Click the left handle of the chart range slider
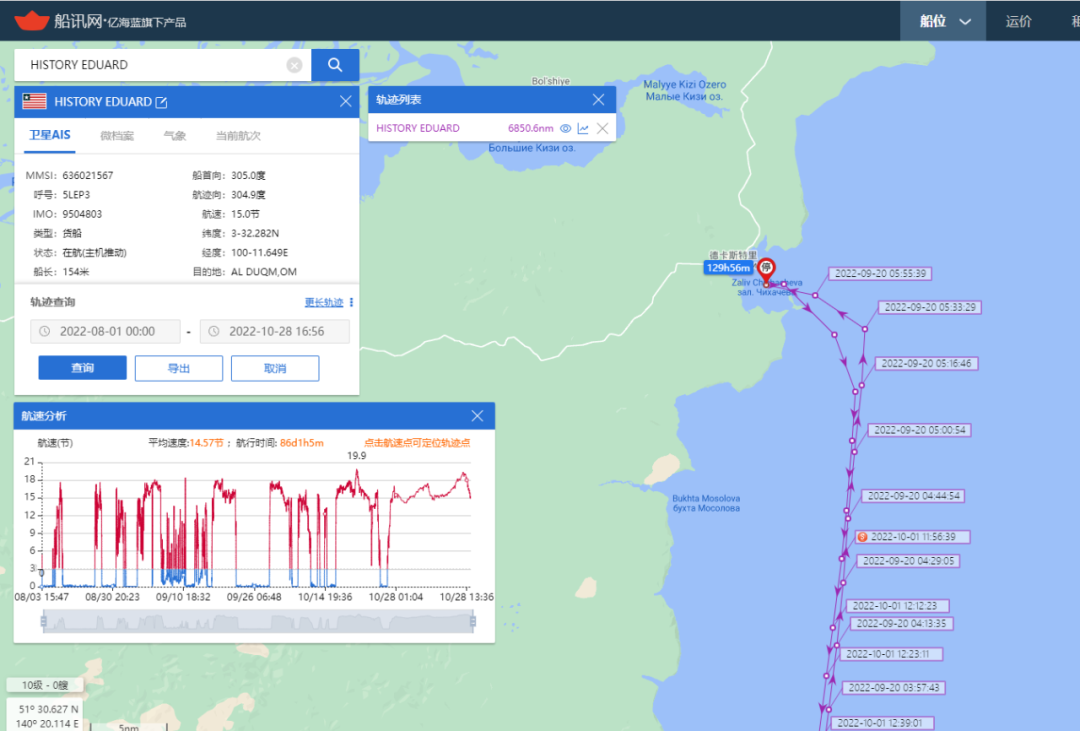 [43, 622]
